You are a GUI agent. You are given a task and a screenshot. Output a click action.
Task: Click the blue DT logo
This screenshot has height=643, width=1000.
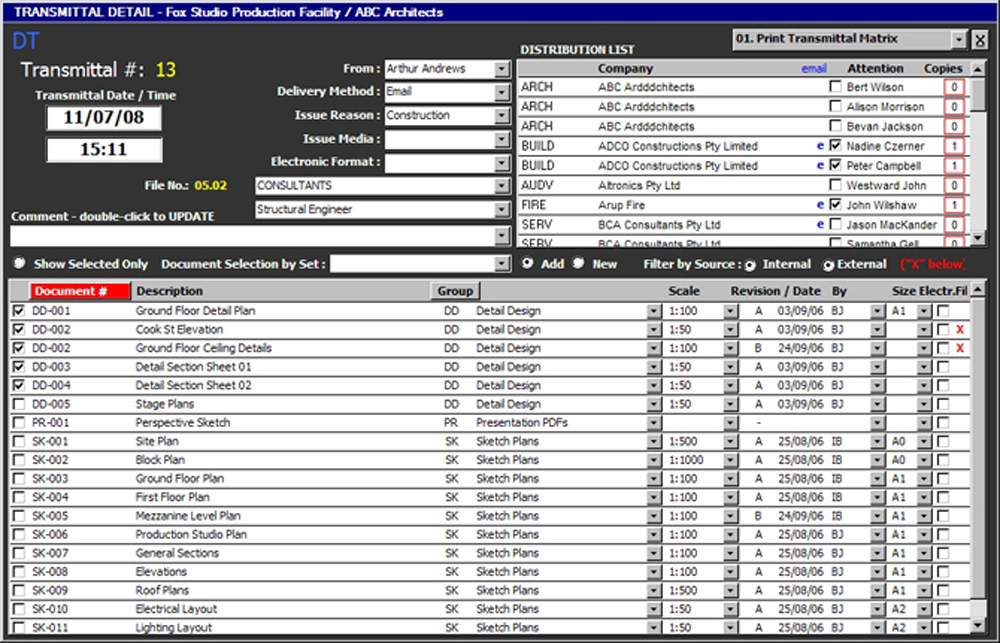(x=23, y=41)
